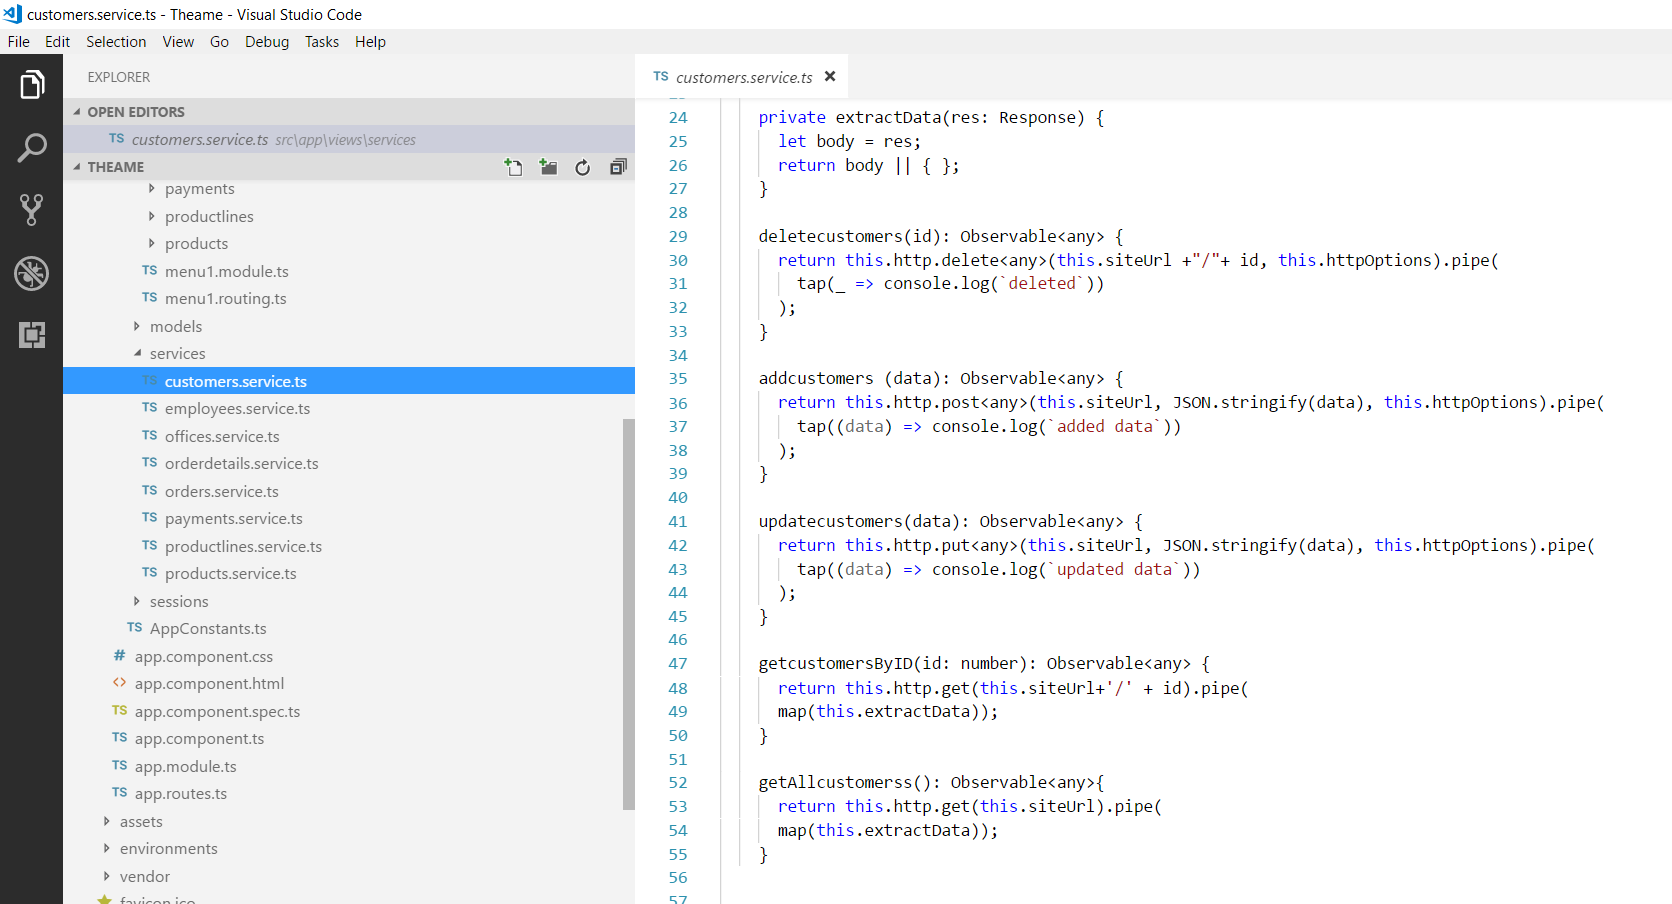1672x904 pixels.
Task: Open employees.service.ts in the explorer
Action: 237,409
